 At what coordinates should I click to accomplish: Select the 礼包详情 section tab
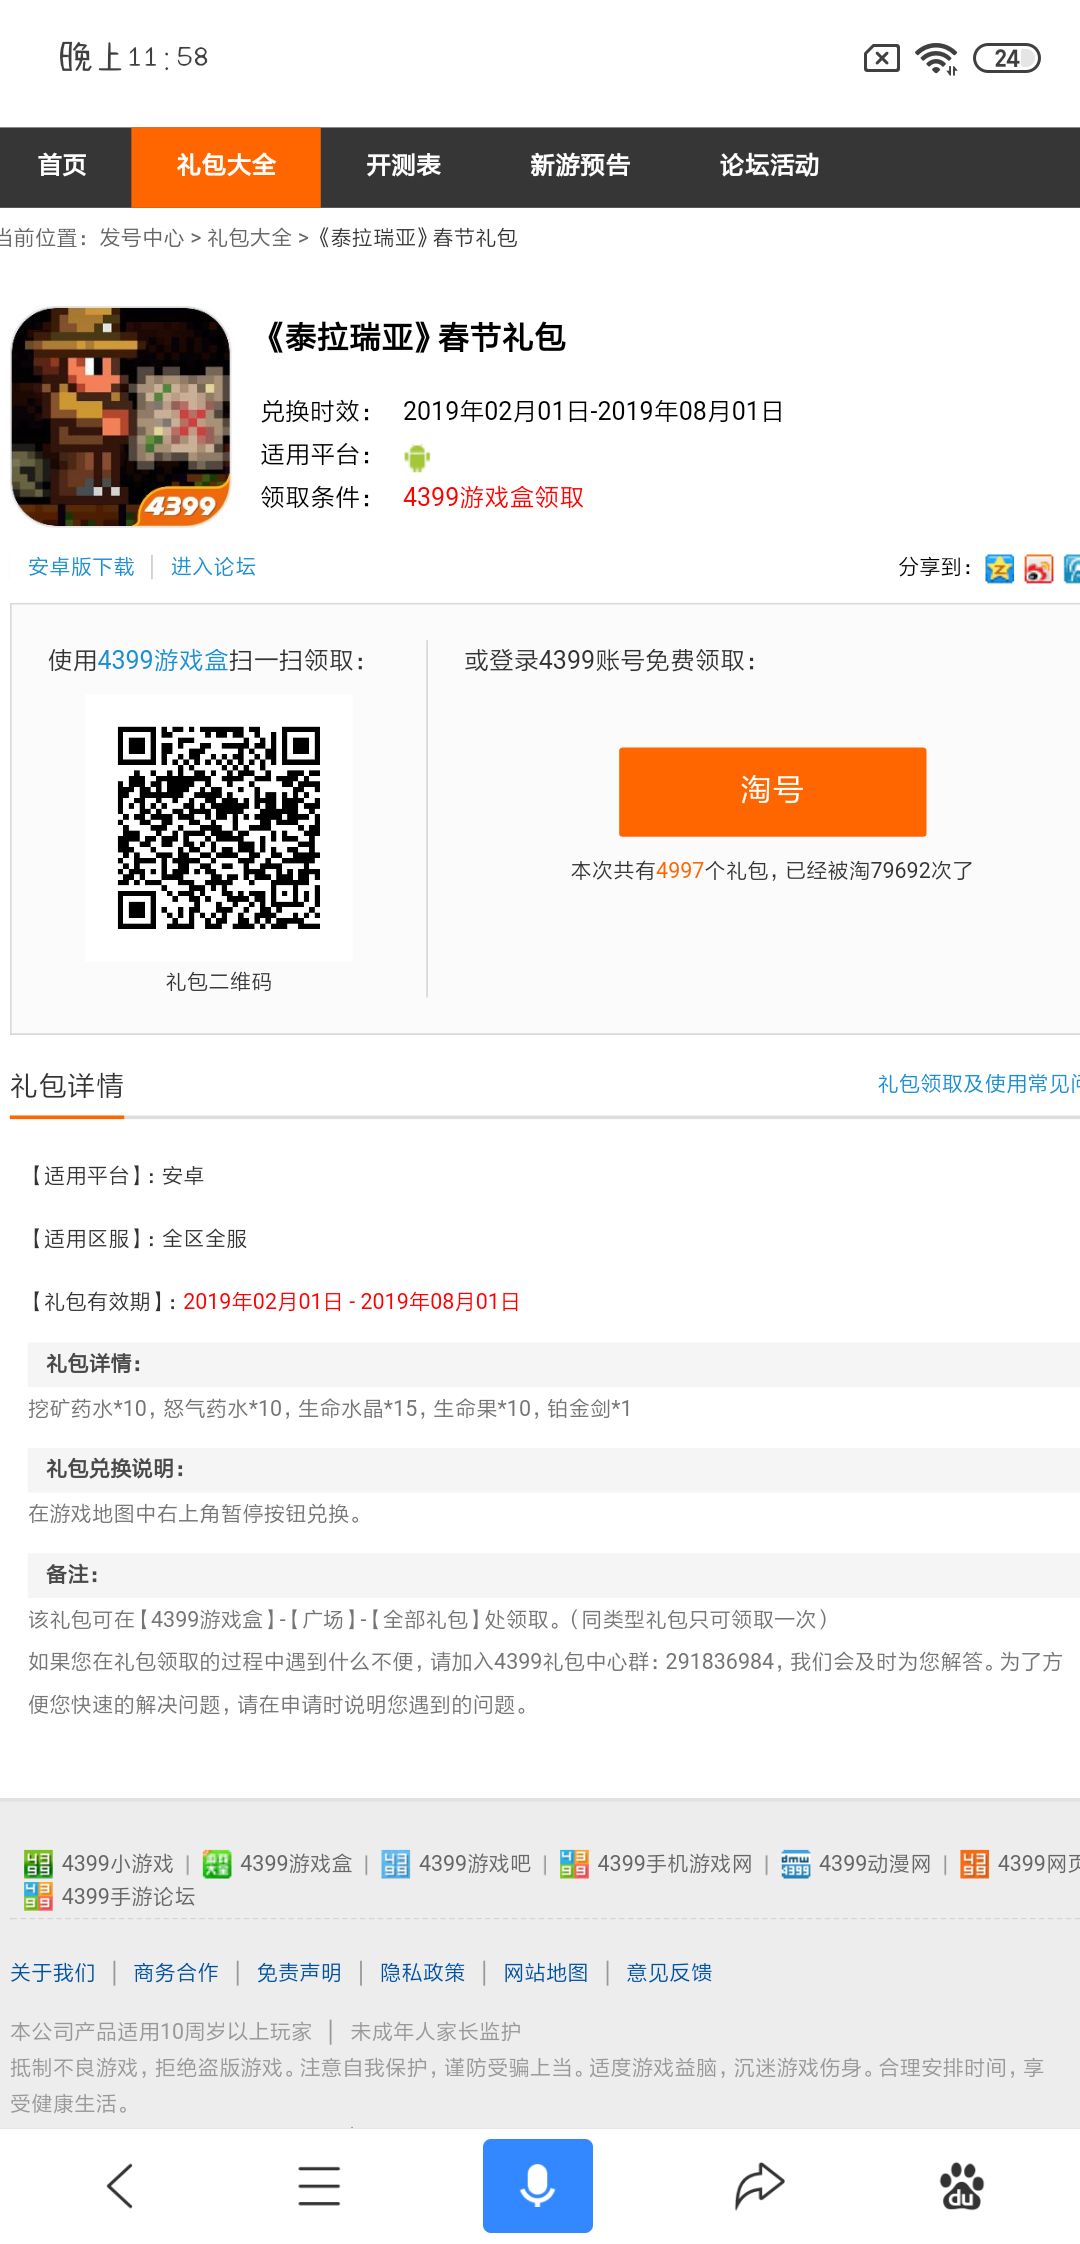(67, 1086)
